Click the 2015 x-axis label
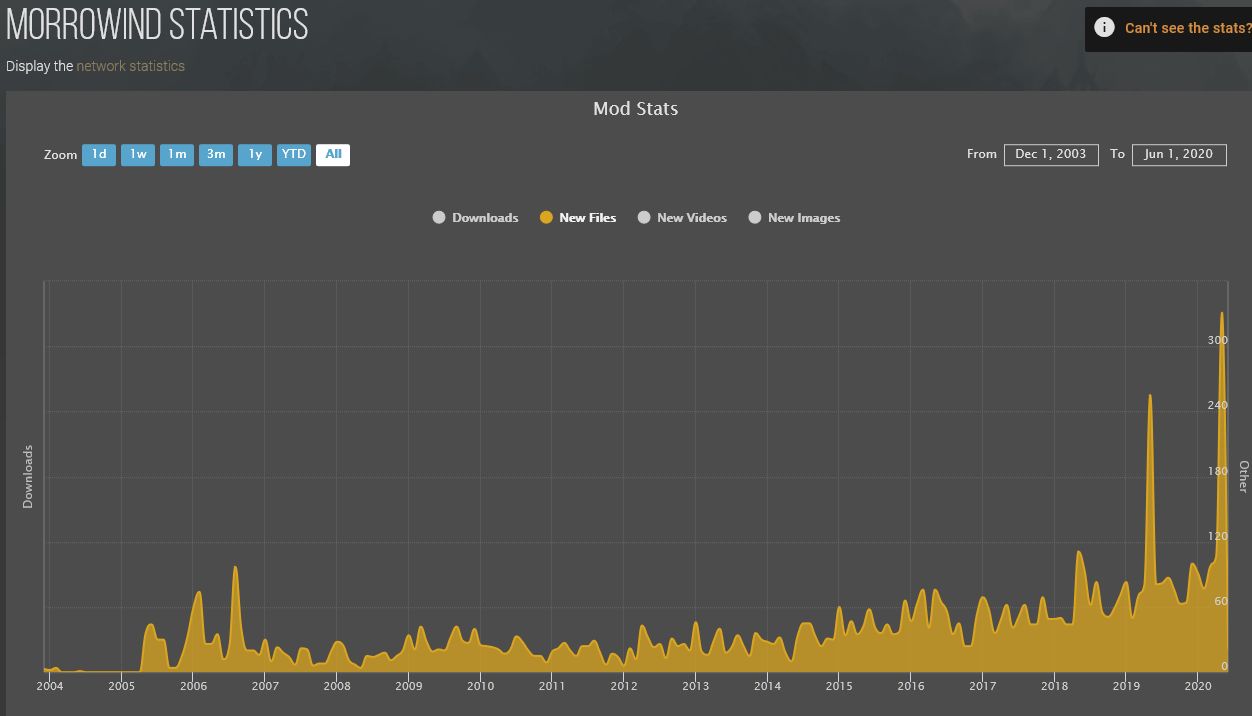The height and width of the screenshot is (716, 1252). 839,686
